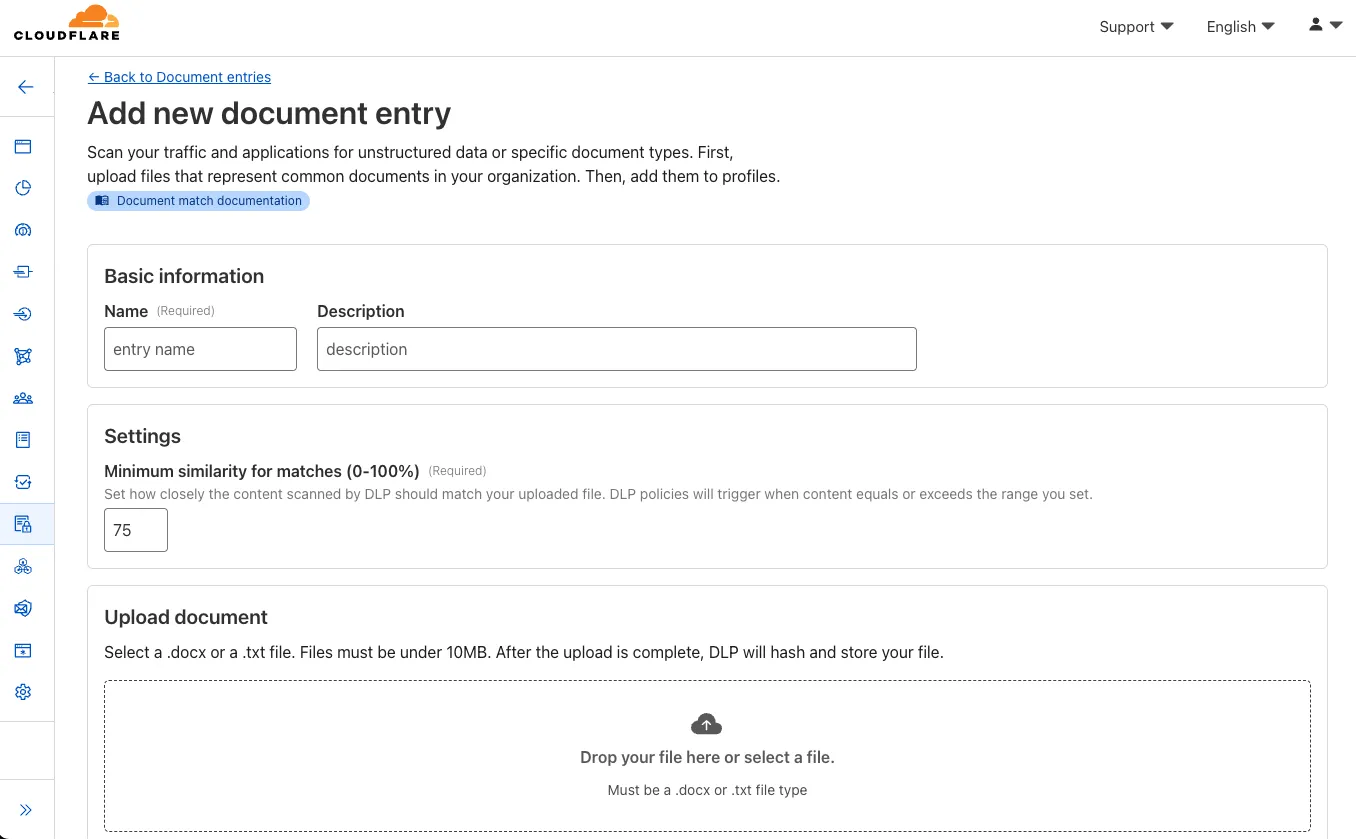Click the cloud upload icon
1356x839 pixels.
click(706, 724)
